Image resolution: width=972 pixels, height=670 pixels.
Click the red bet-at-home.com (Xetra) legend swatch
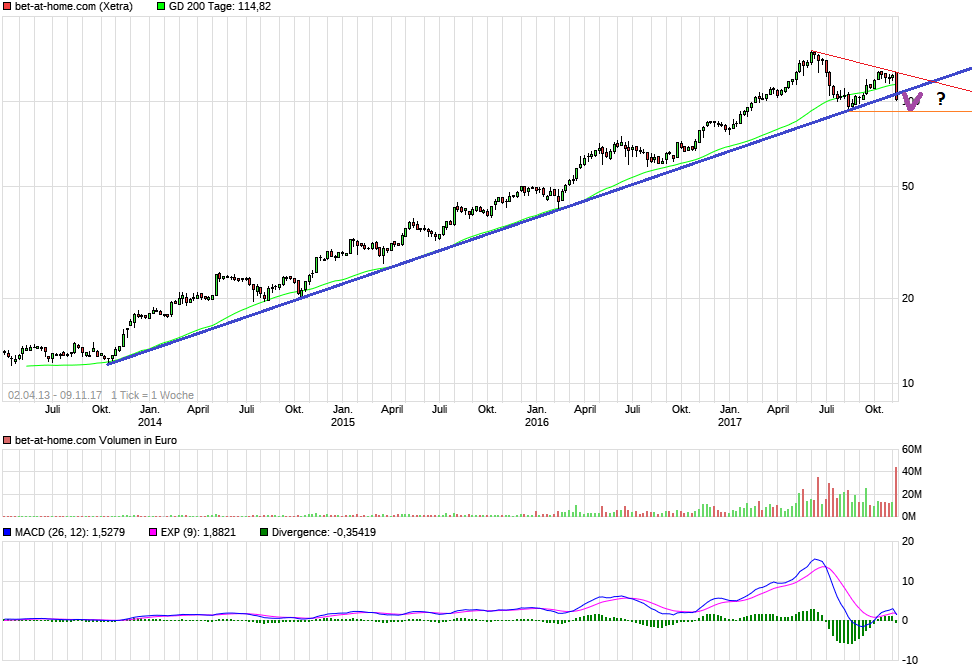point(7,6)
